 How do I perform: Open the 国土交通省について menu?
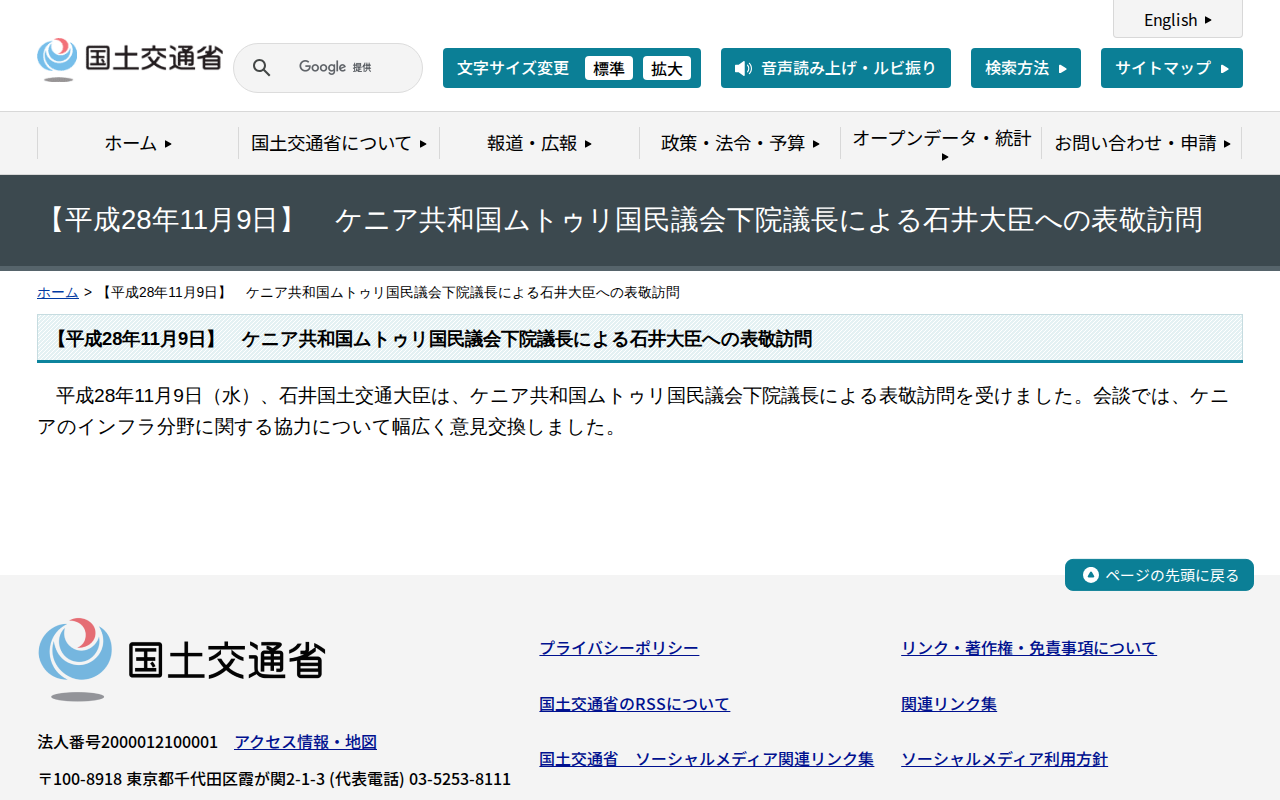coord(339,143)
